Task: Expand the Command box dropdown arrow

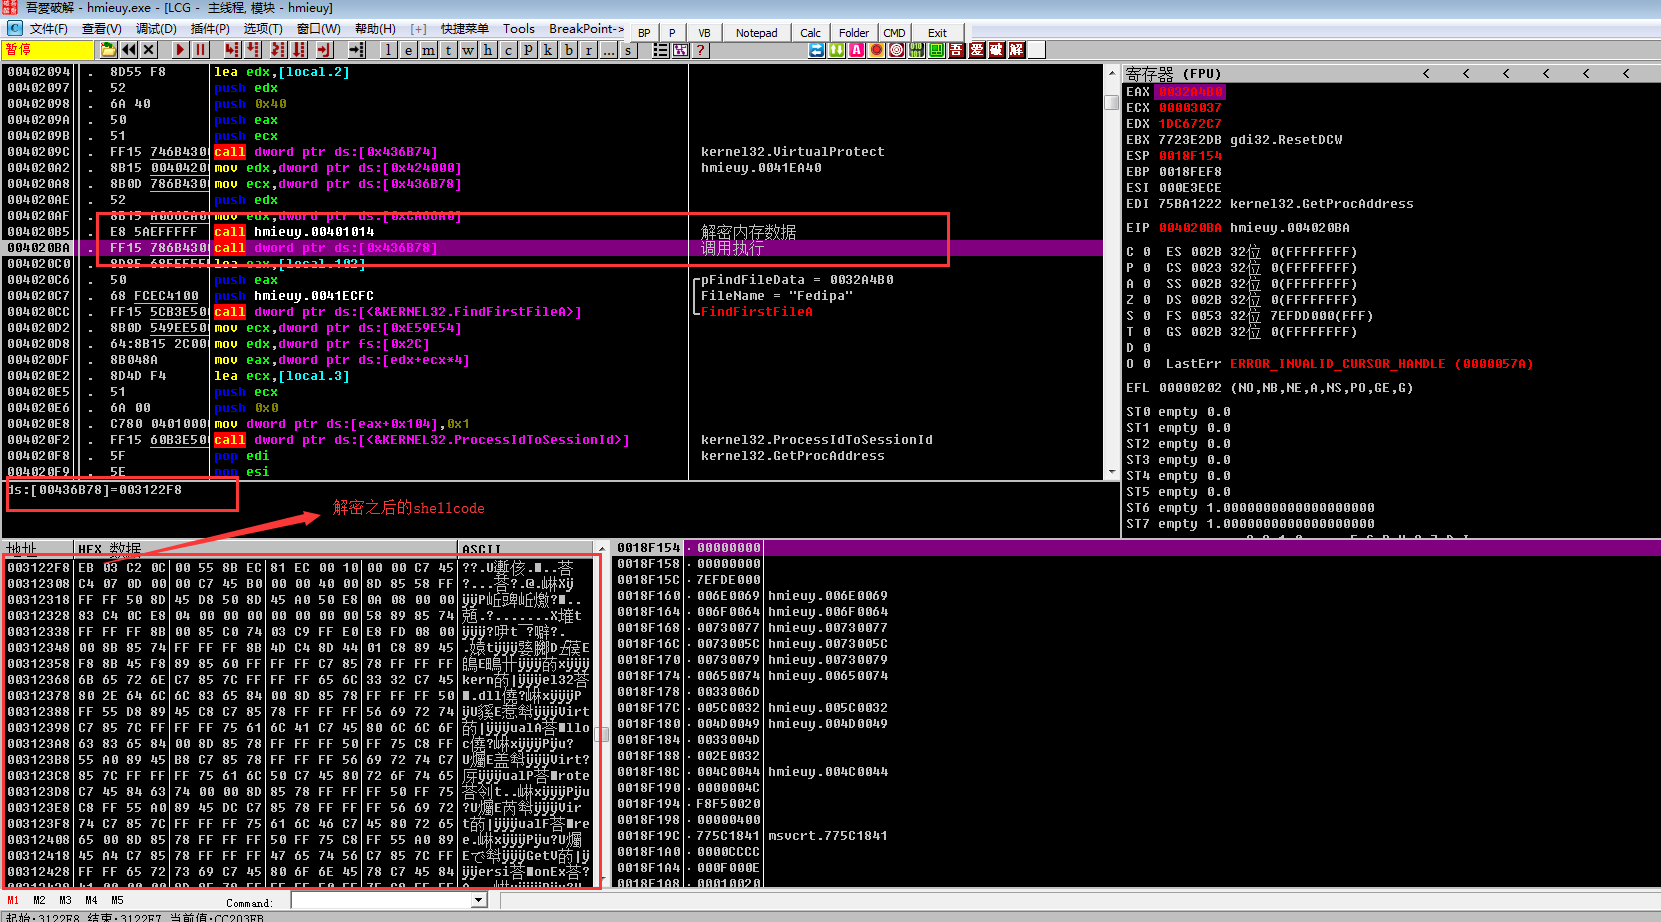Action: coord(478,900)
